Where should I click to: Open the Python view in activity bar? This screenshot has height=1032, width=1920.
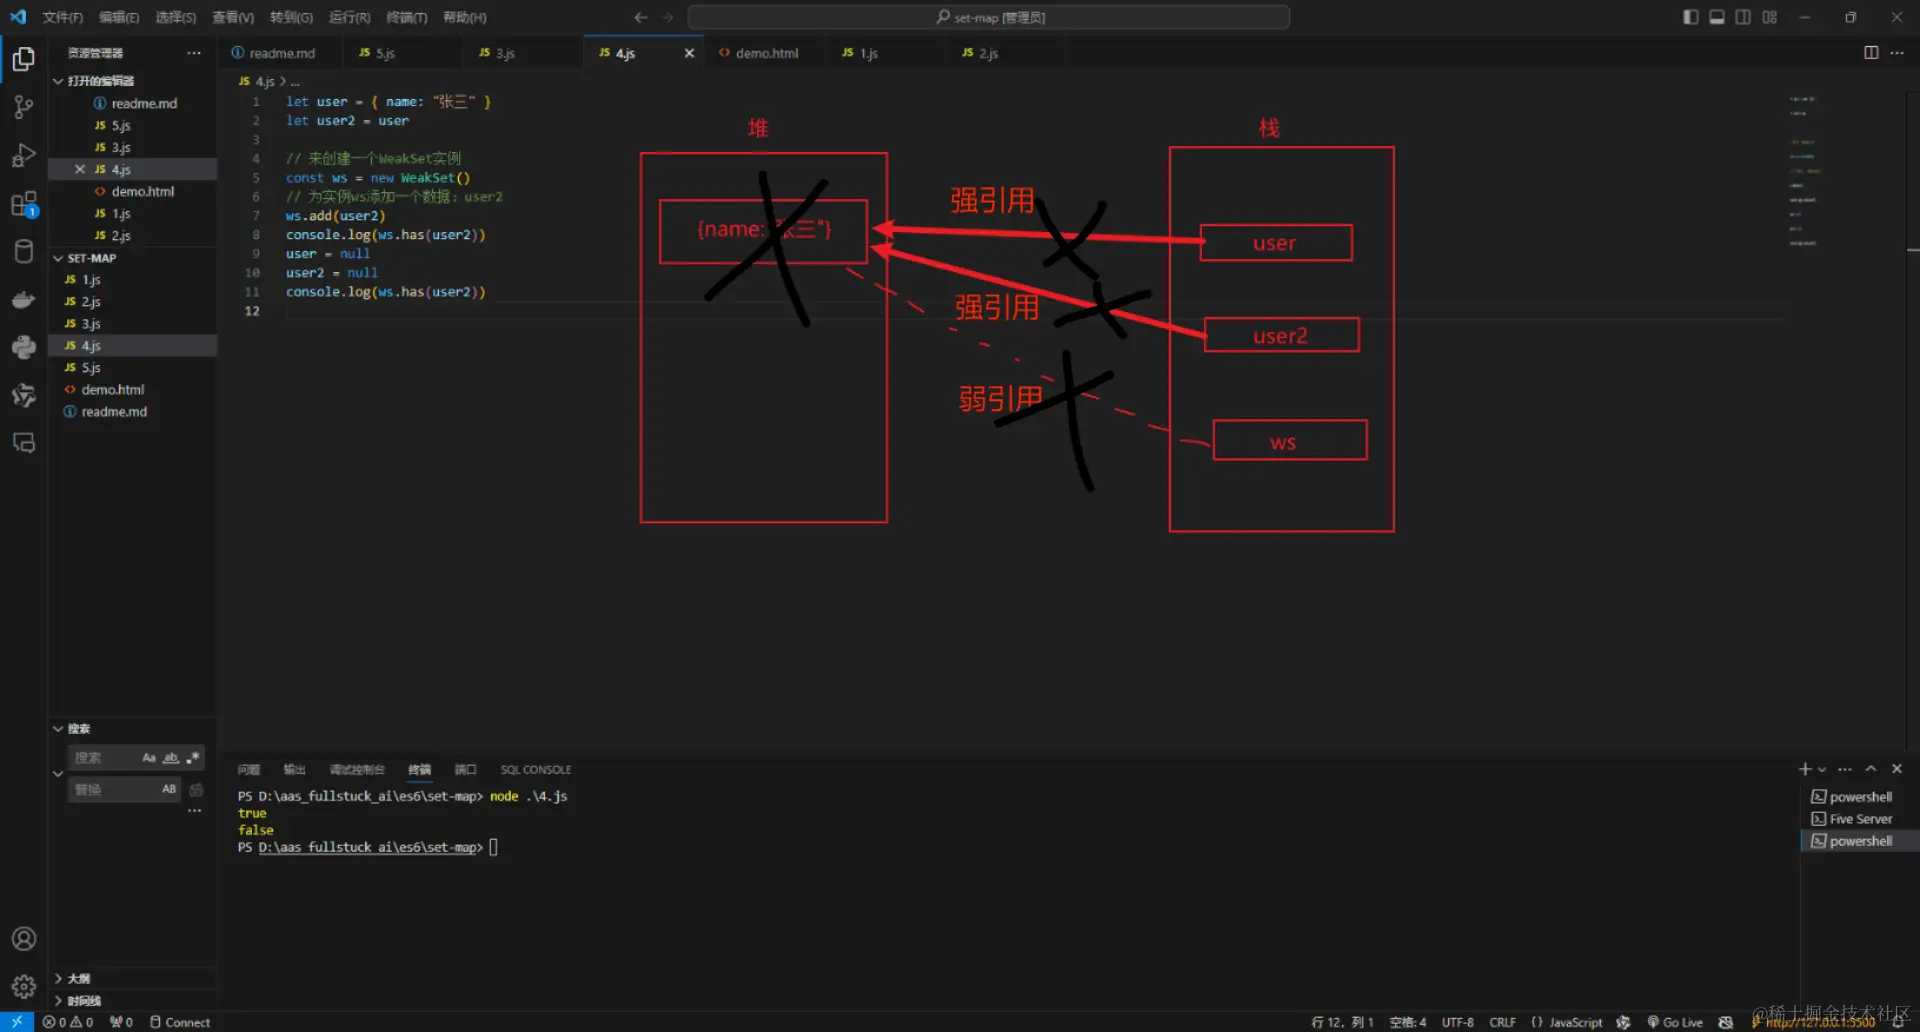point(24,347)
